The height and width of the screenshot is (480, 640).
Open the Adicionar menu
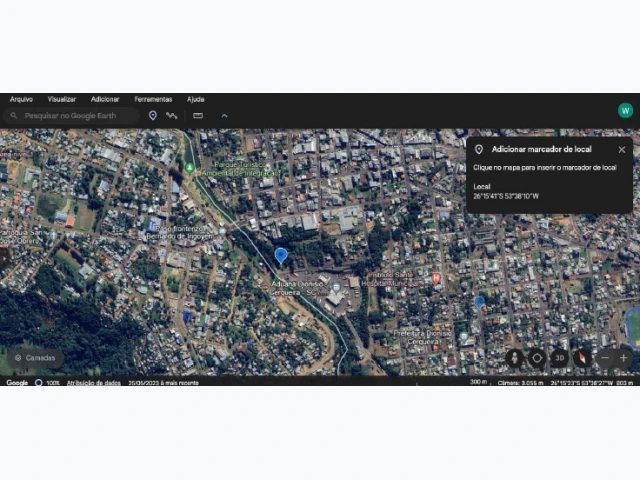(105, 99)
